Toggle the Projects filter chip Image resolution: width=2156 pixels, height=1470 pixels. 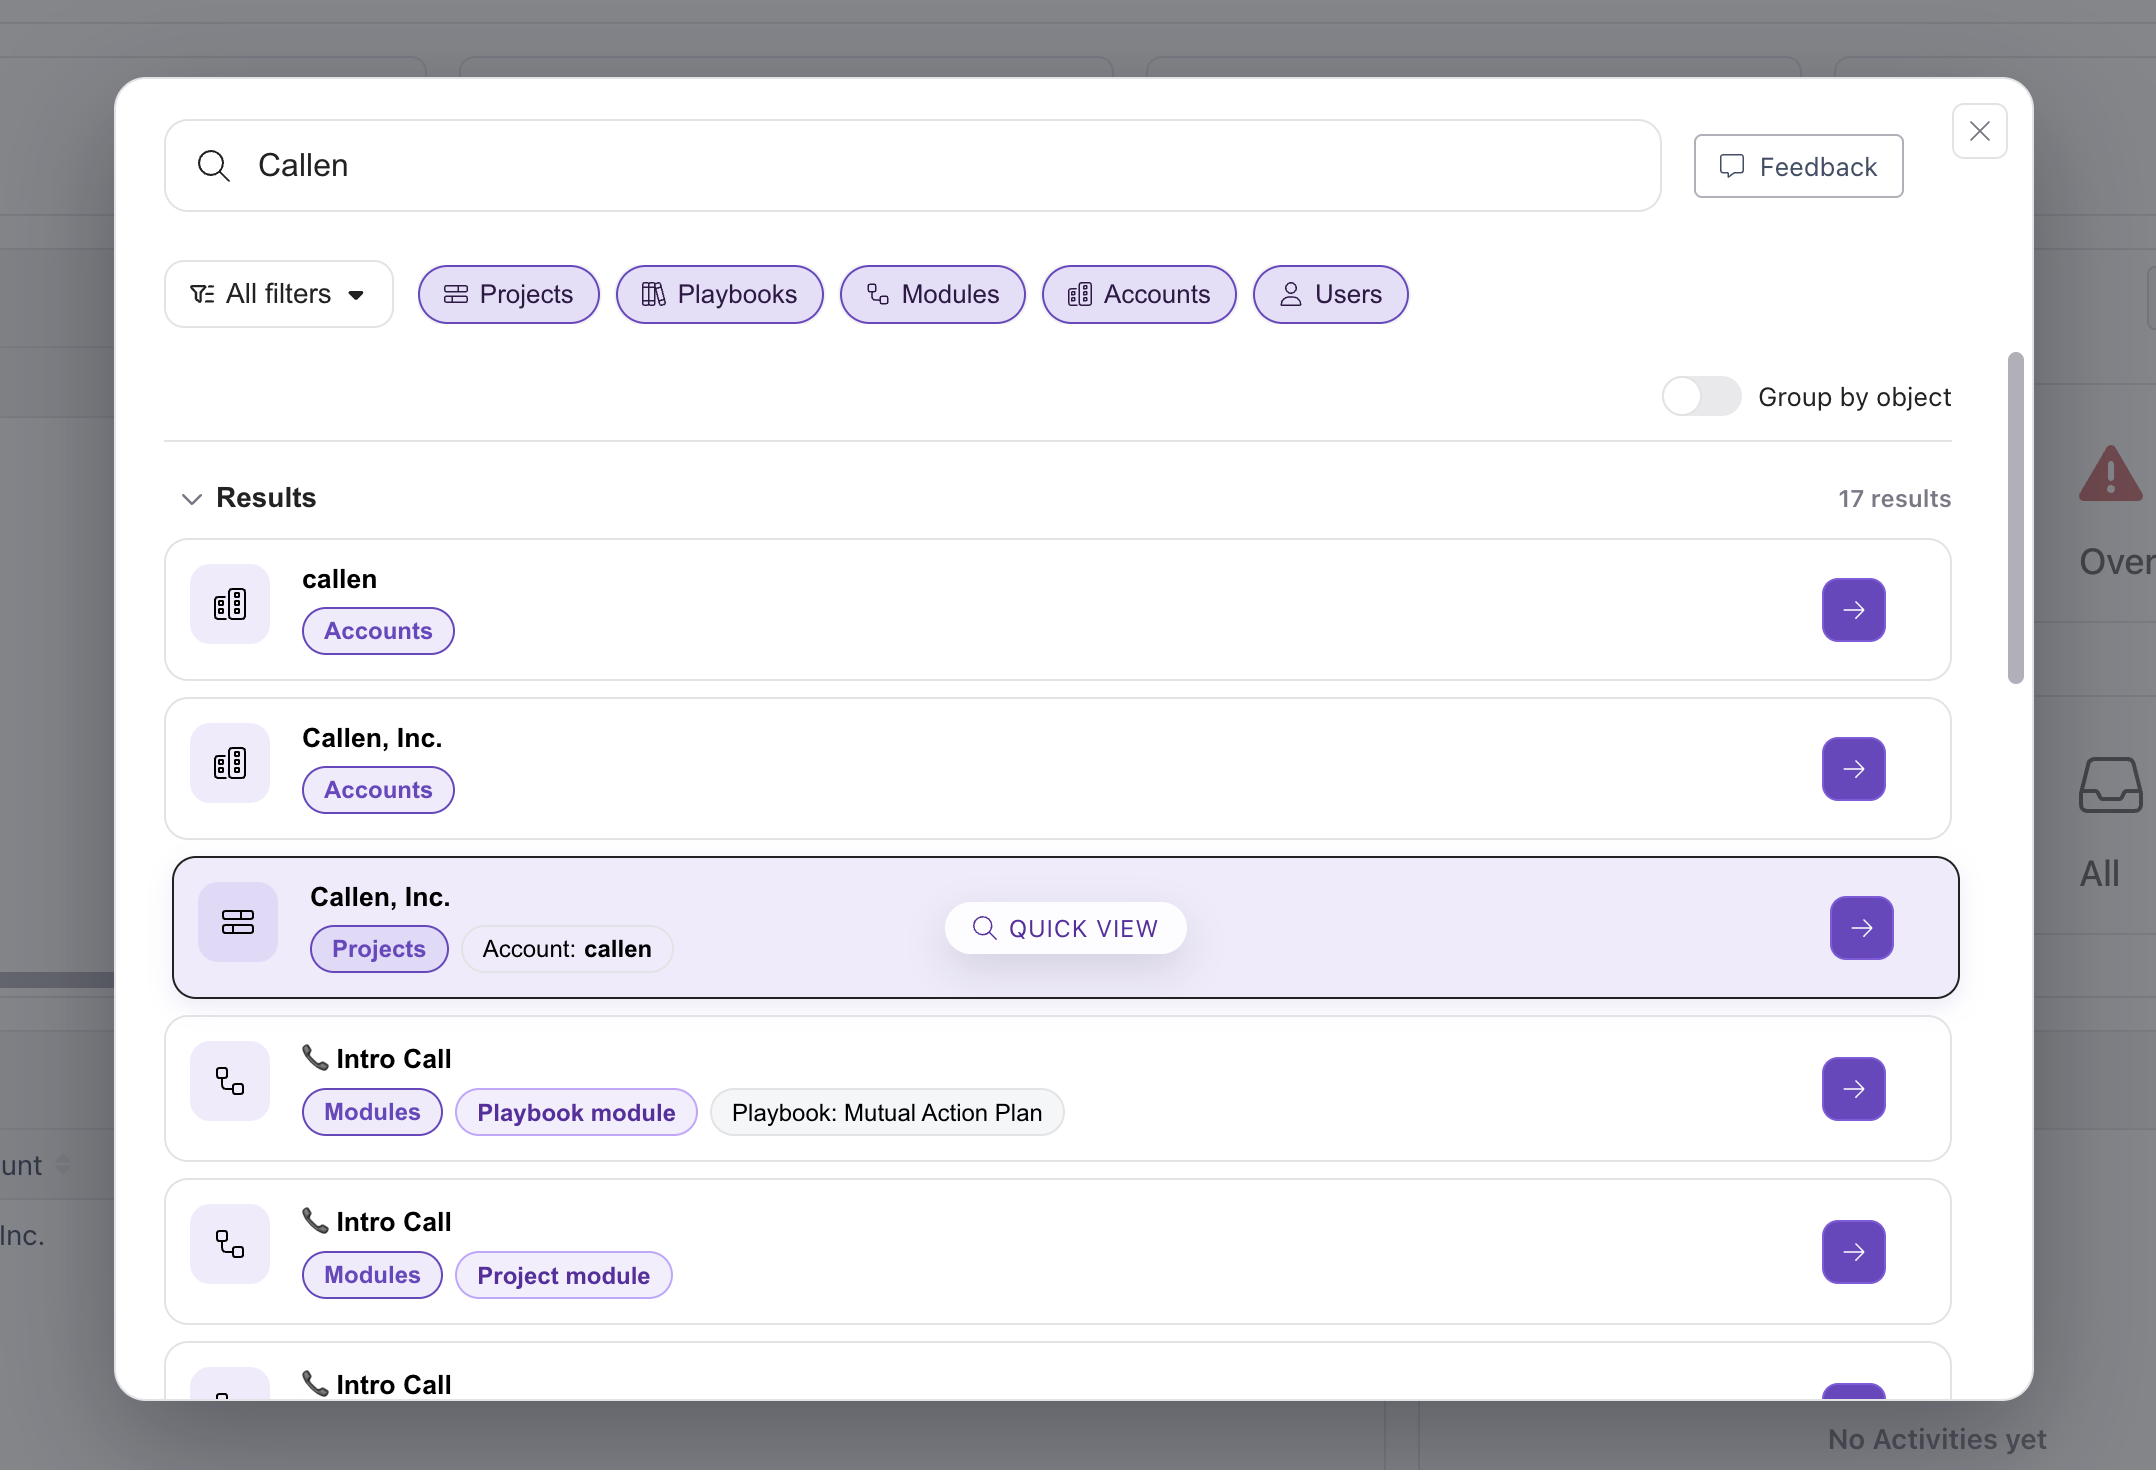click(508, 294)
